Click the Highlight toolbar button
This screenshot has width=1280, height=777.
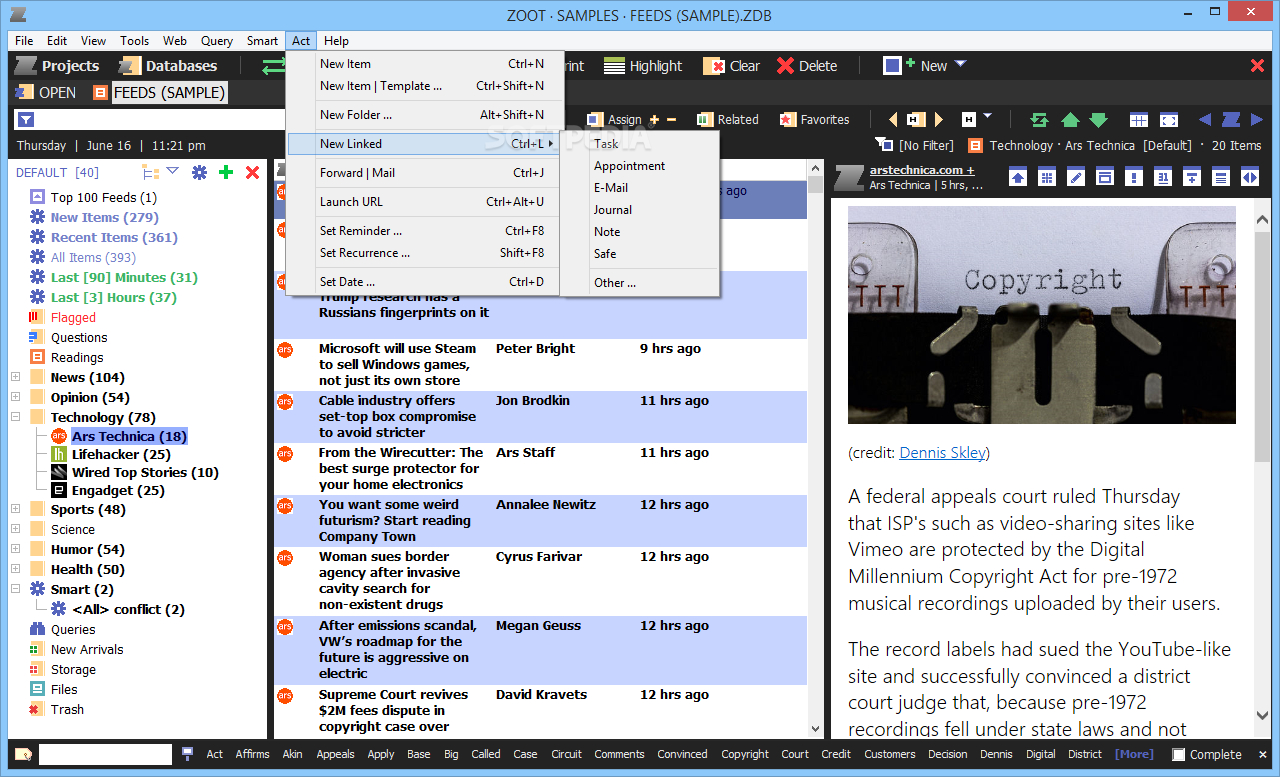tap(643, 66)
